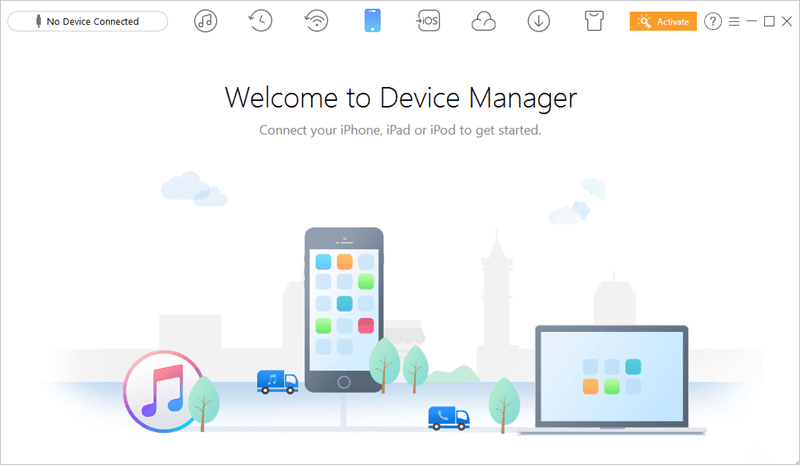
Task: Open the hamburger menu icon
Action: click(x=734, y=21)
